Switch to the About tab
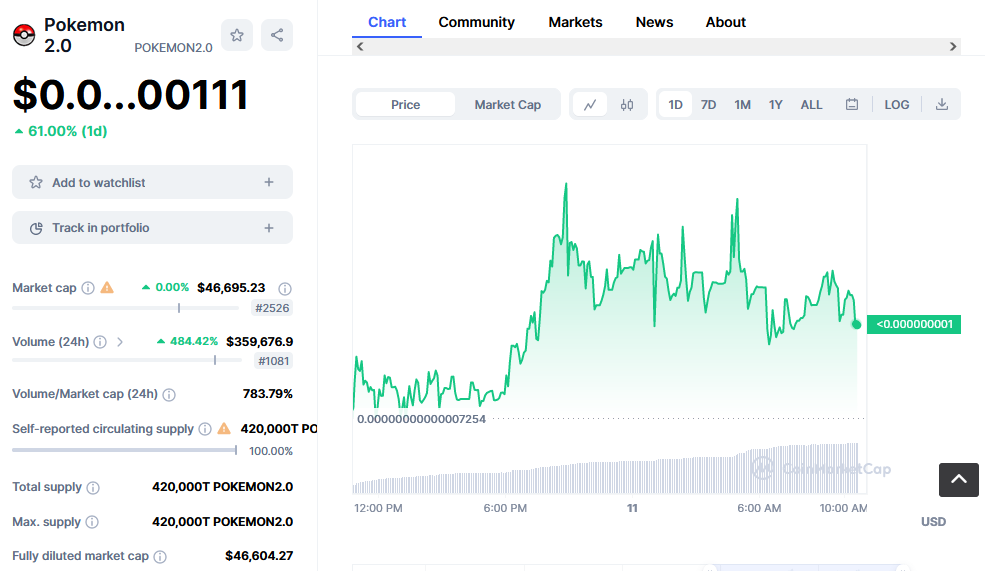This screenshot has height=571, width=985. point(726,22)
